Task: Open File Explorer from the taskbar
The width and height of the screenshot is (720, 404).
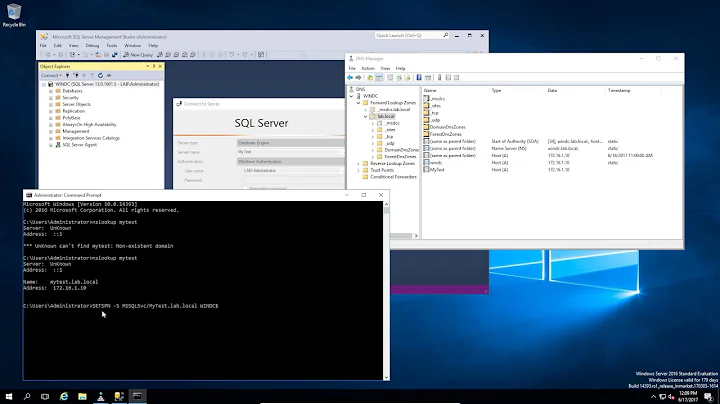Action: click(82, 396)
